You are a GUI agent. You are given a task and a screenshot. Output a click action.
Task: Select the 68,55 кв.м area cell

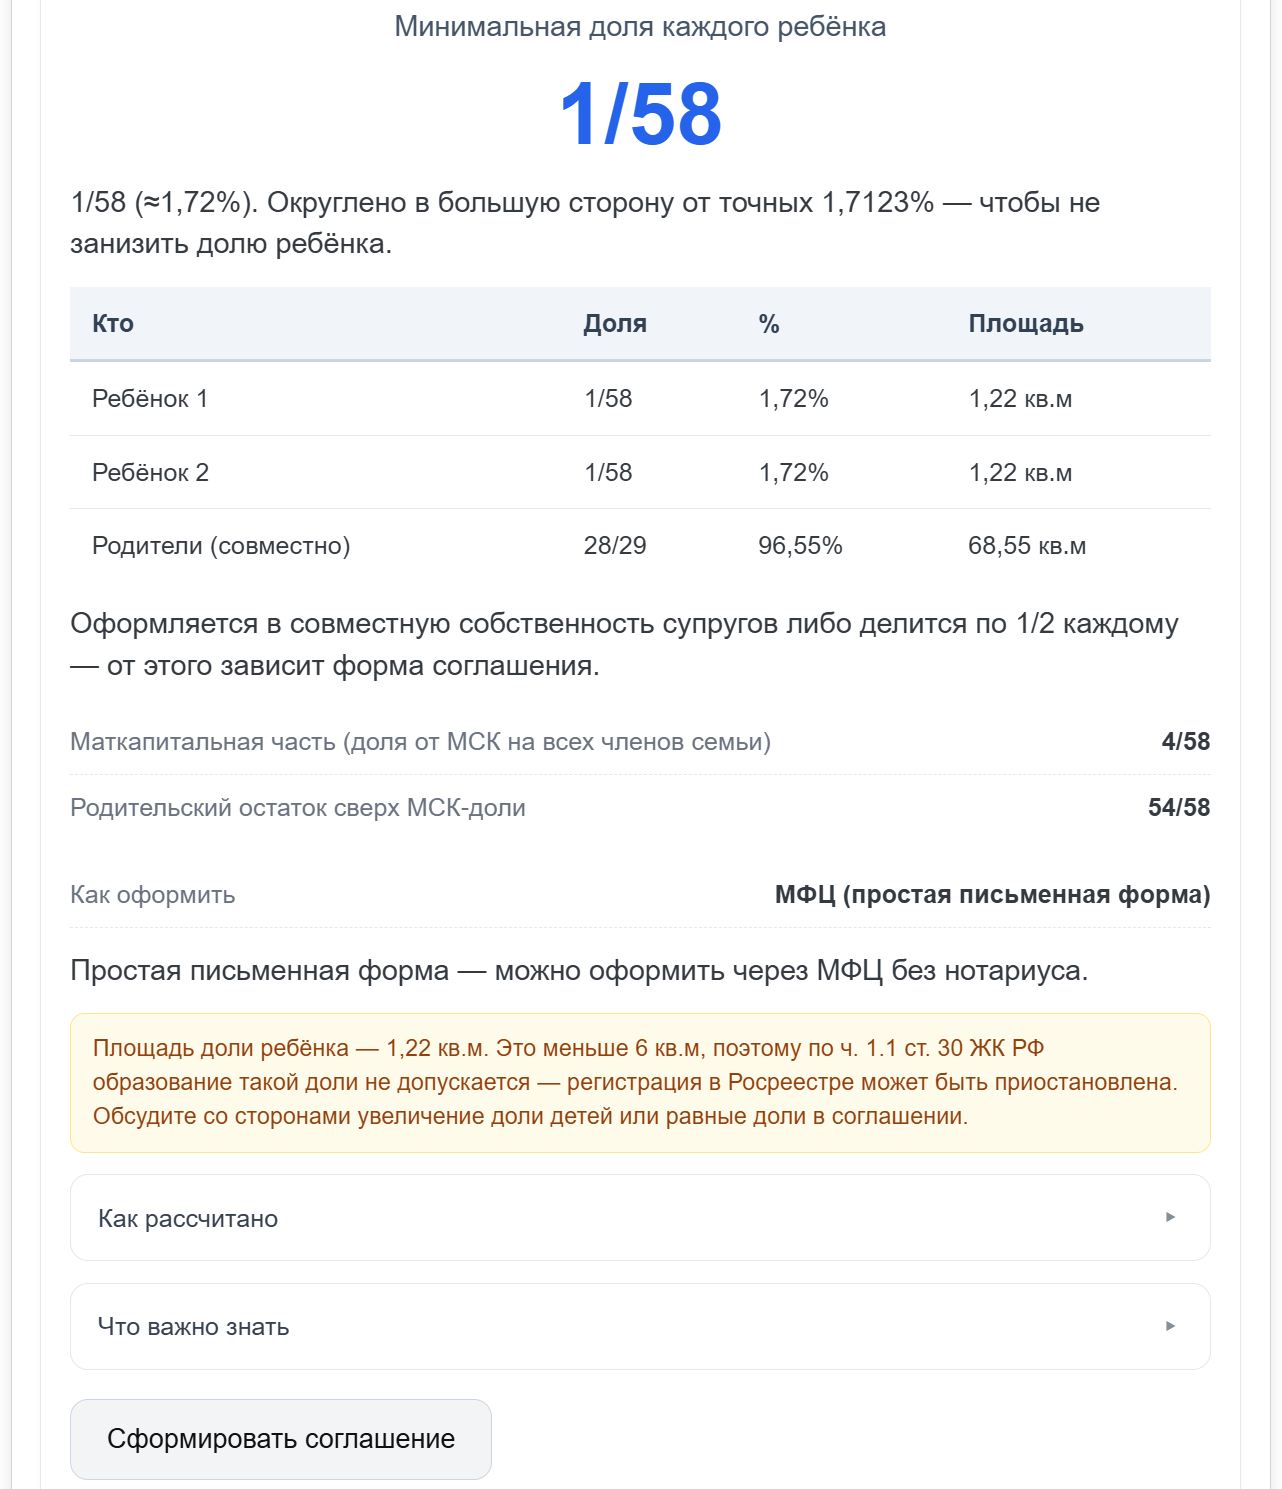(x=1027, y=545)
